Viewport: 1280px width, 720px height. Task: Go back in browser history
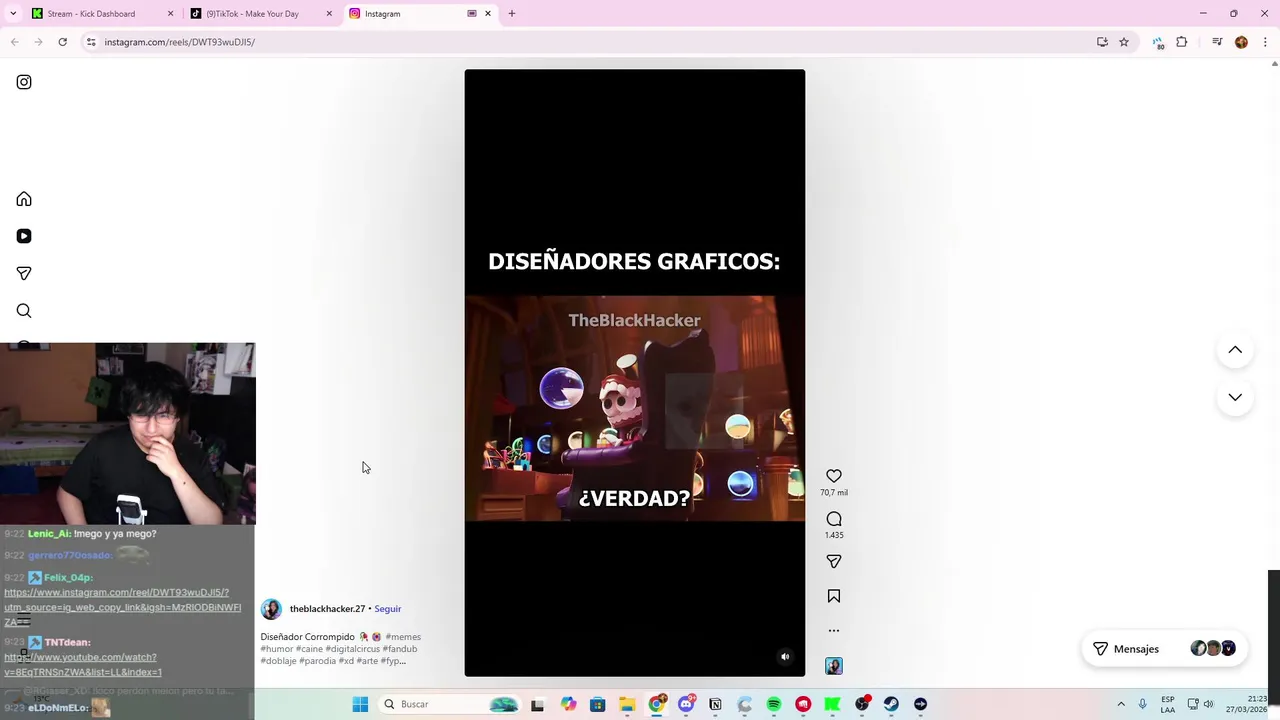tap(15, 42)
